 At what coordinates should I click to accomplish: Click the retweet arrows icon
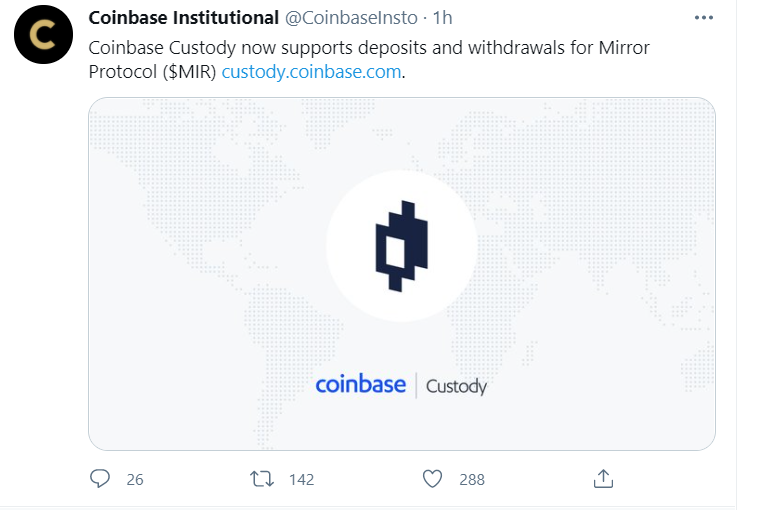(262, 479)
